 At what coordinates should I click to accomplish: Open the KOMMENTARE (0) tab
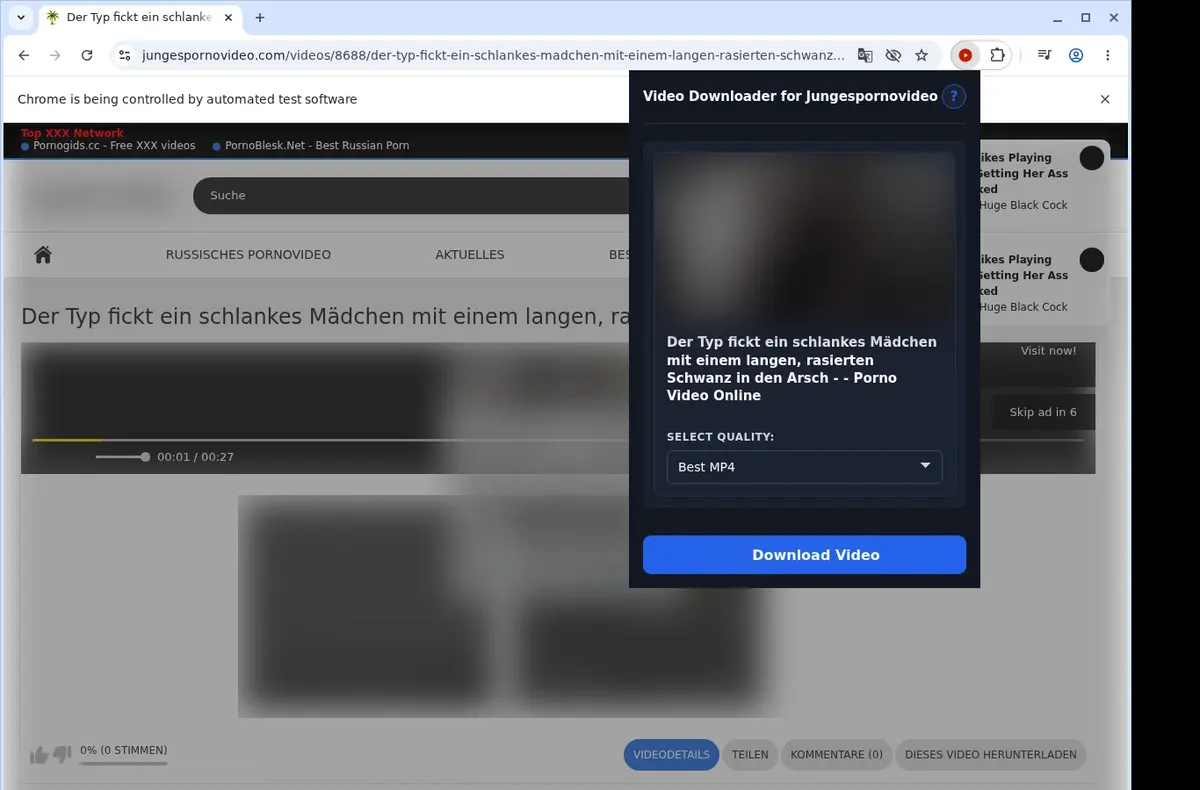(x=836, y=755)
